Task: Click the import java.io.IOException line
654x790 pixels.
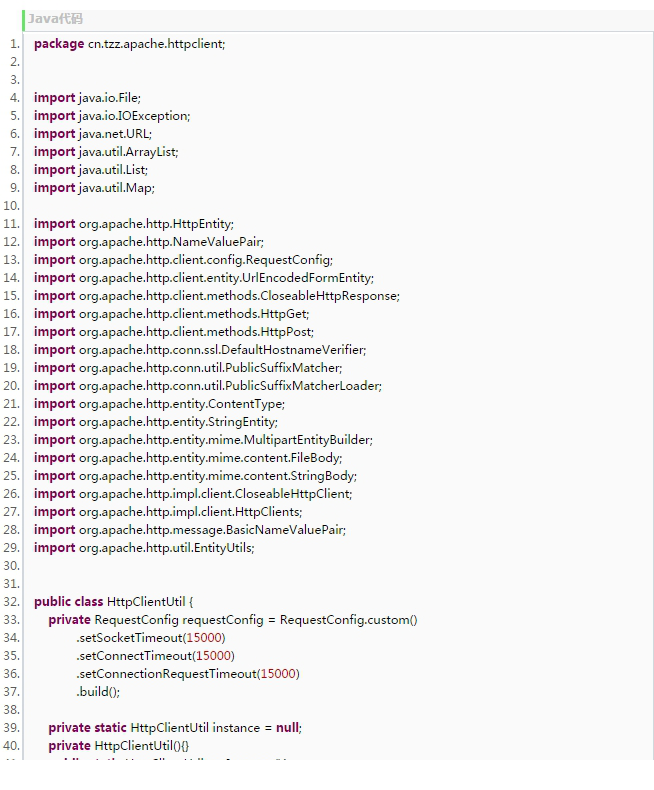Action: click(x=112, y=116)
